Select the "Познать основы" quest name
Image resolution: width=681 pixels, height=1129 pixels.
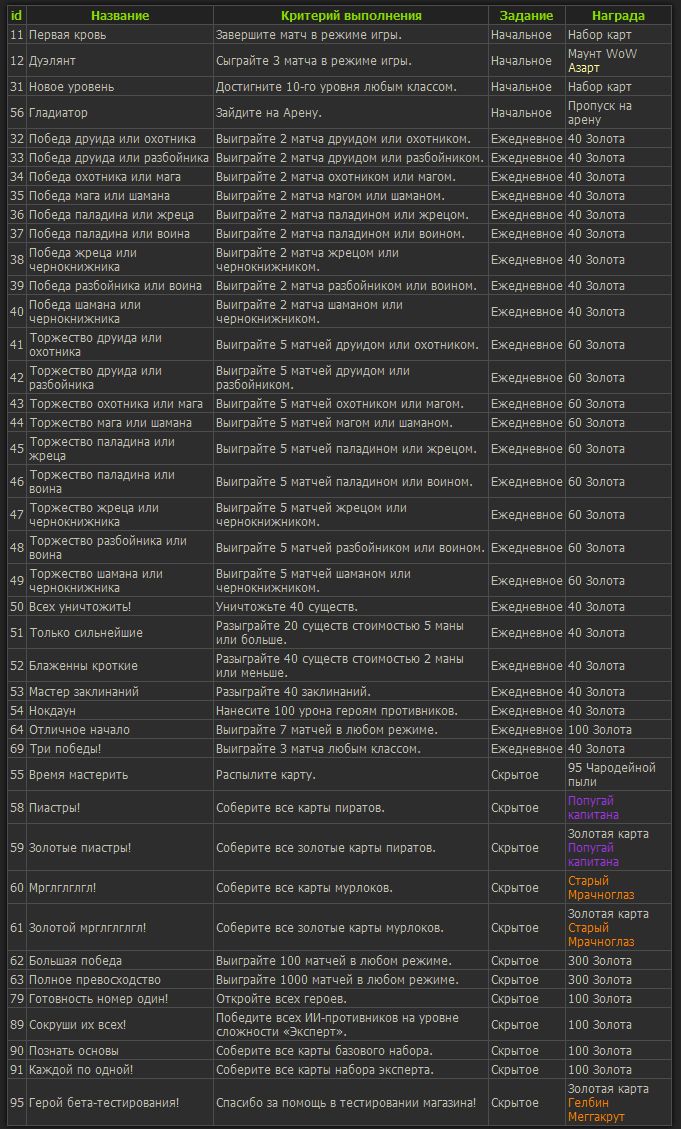click(73, 1051)
